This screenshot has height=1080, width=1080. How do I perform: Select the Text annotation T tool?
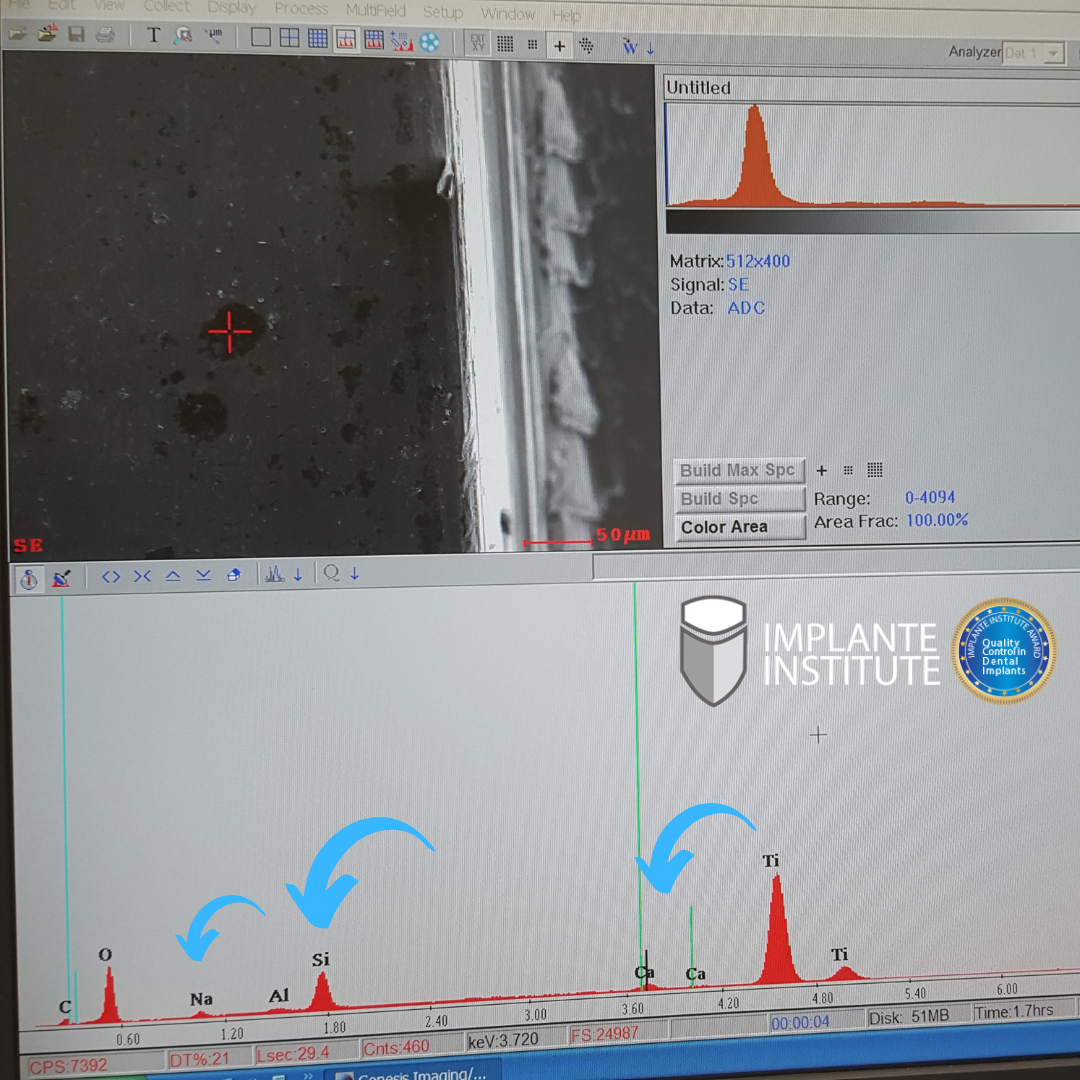153,36
